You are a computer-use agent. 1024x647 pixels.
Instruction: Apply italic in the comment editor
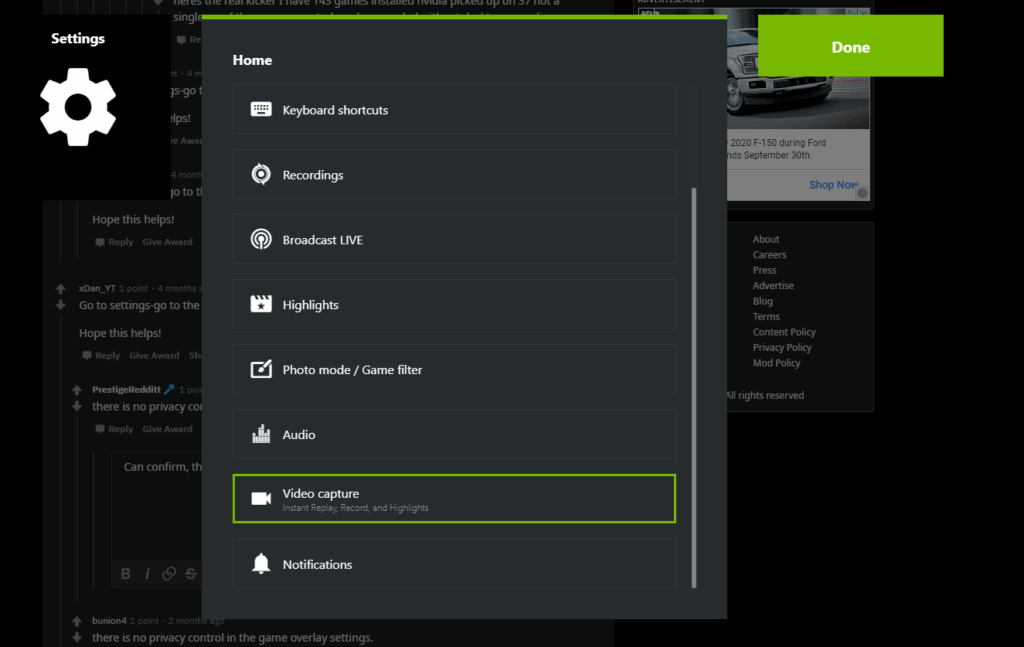click(x=146, y=573)
